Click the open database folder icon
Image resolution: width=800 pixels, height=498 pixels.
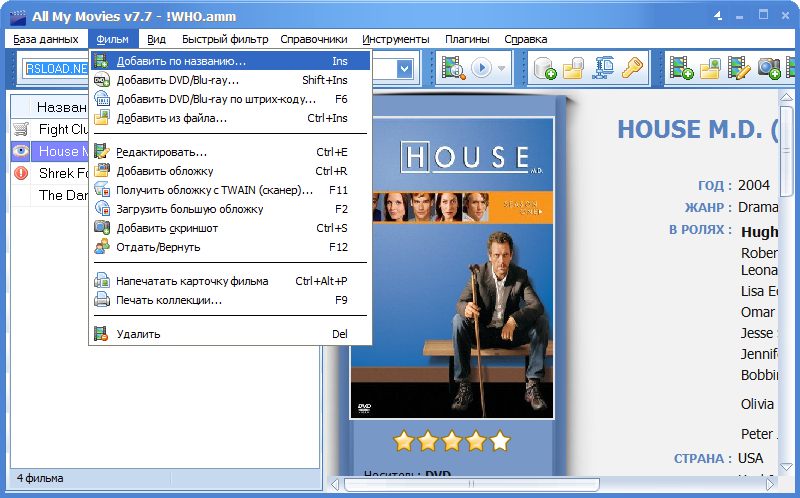(x=573, y=68)
